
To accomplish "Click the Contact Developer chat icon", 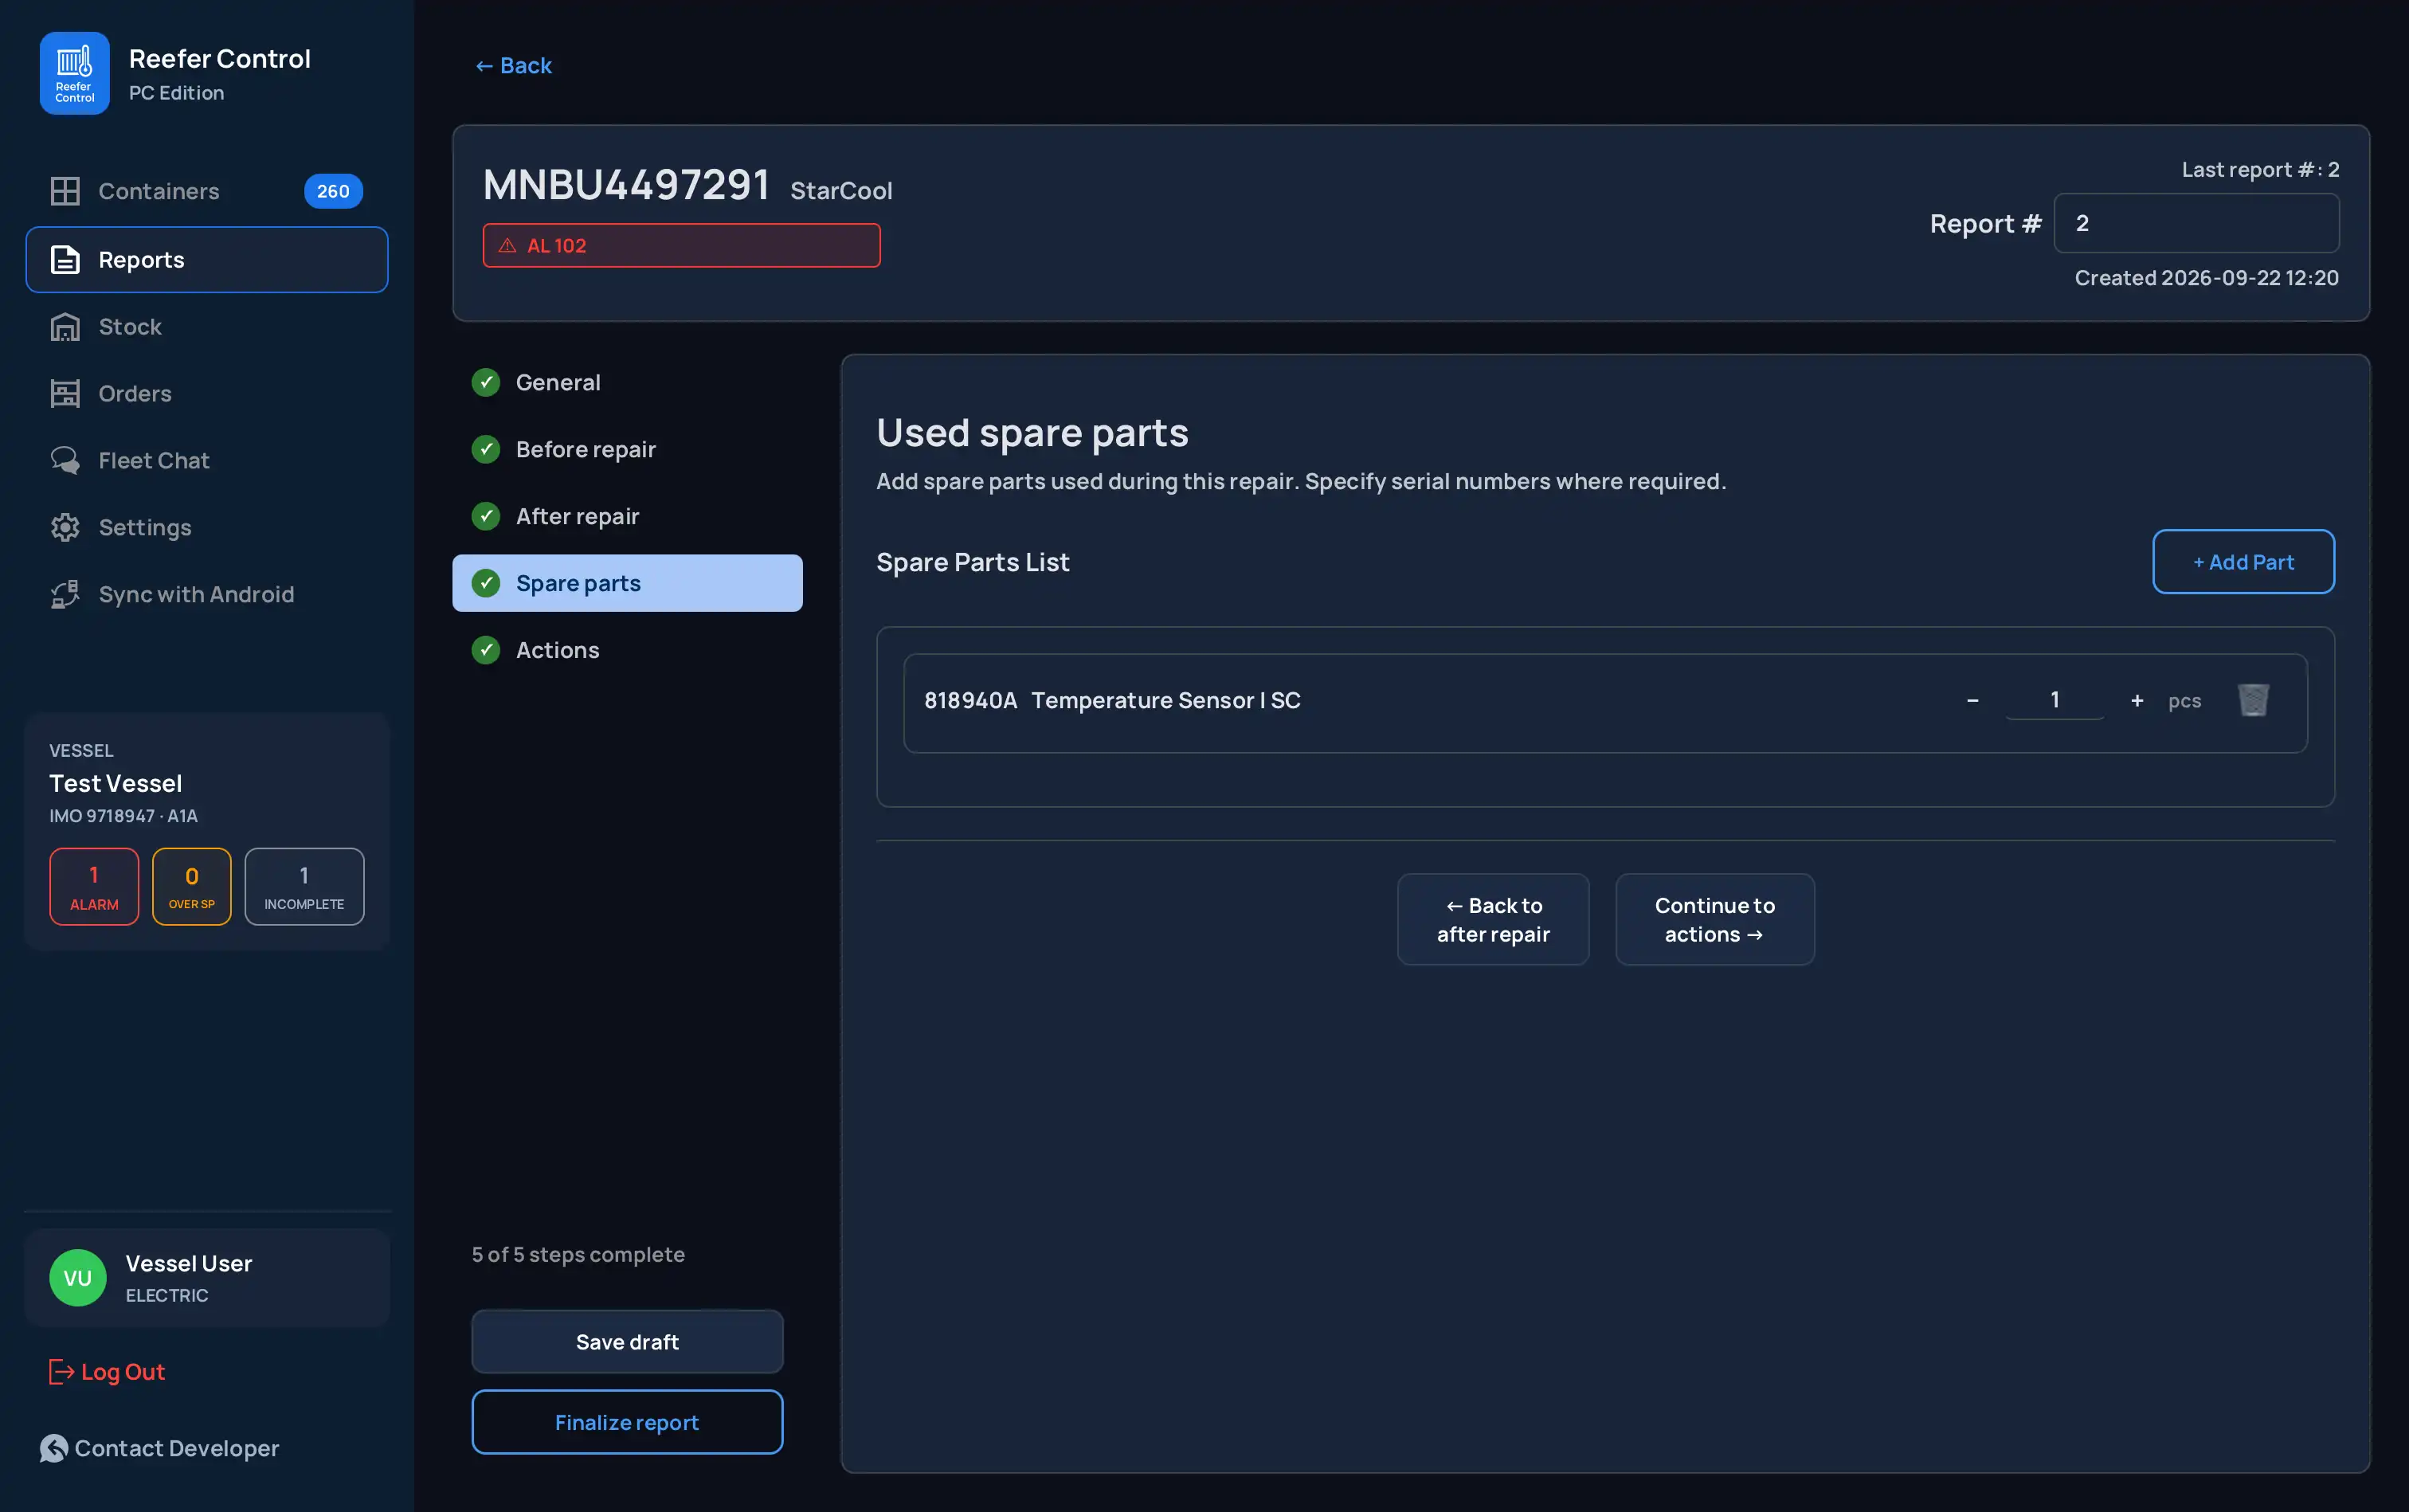I will [54, 1449].
